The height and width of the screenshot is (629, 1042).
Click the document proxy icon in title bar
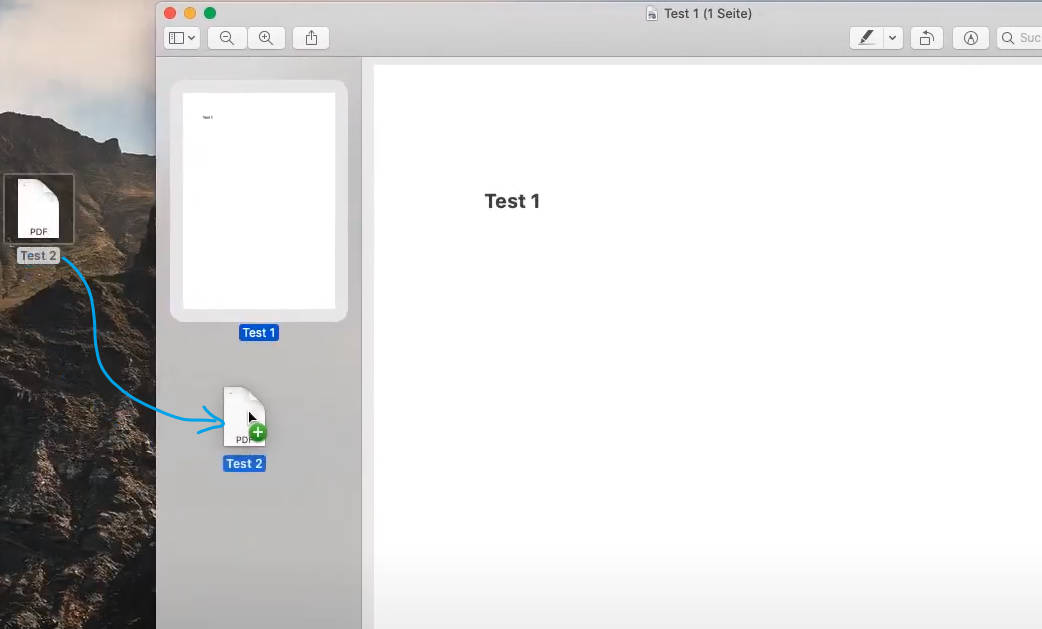[652, 14]
